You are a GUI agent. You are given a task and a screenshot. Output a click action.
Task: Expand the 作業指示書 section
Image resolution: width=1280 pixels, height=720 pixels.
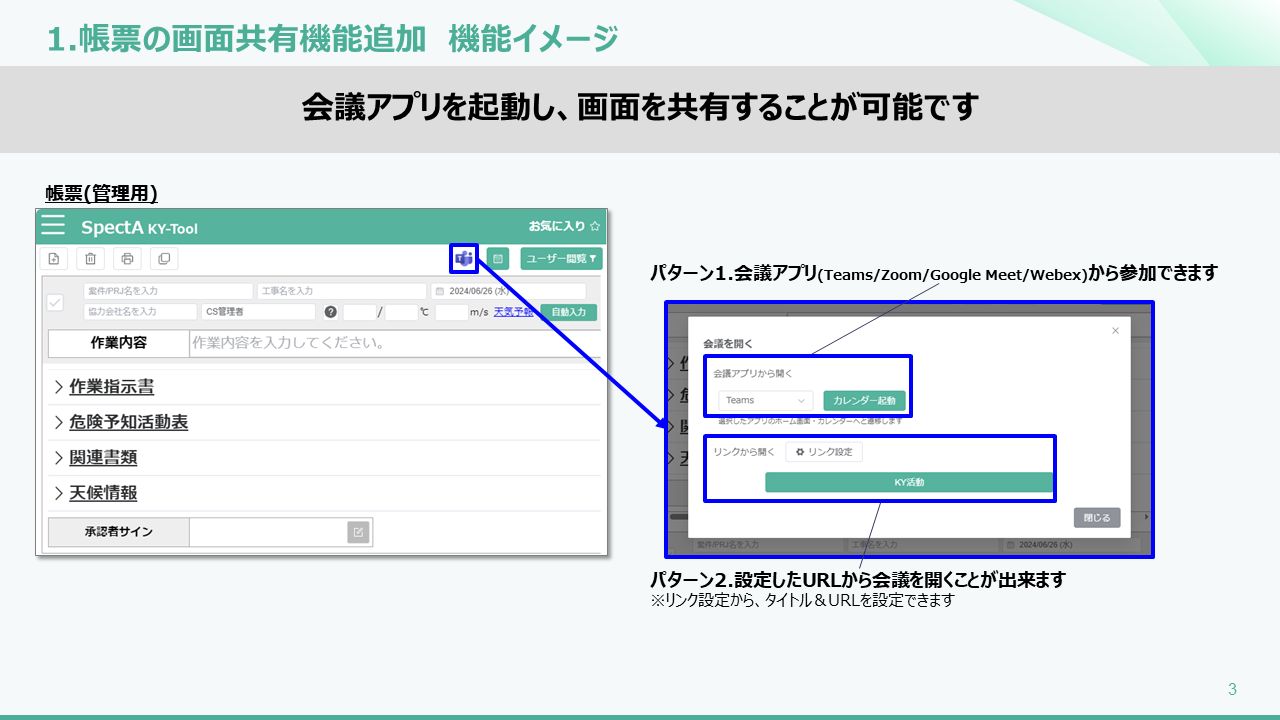111,387
